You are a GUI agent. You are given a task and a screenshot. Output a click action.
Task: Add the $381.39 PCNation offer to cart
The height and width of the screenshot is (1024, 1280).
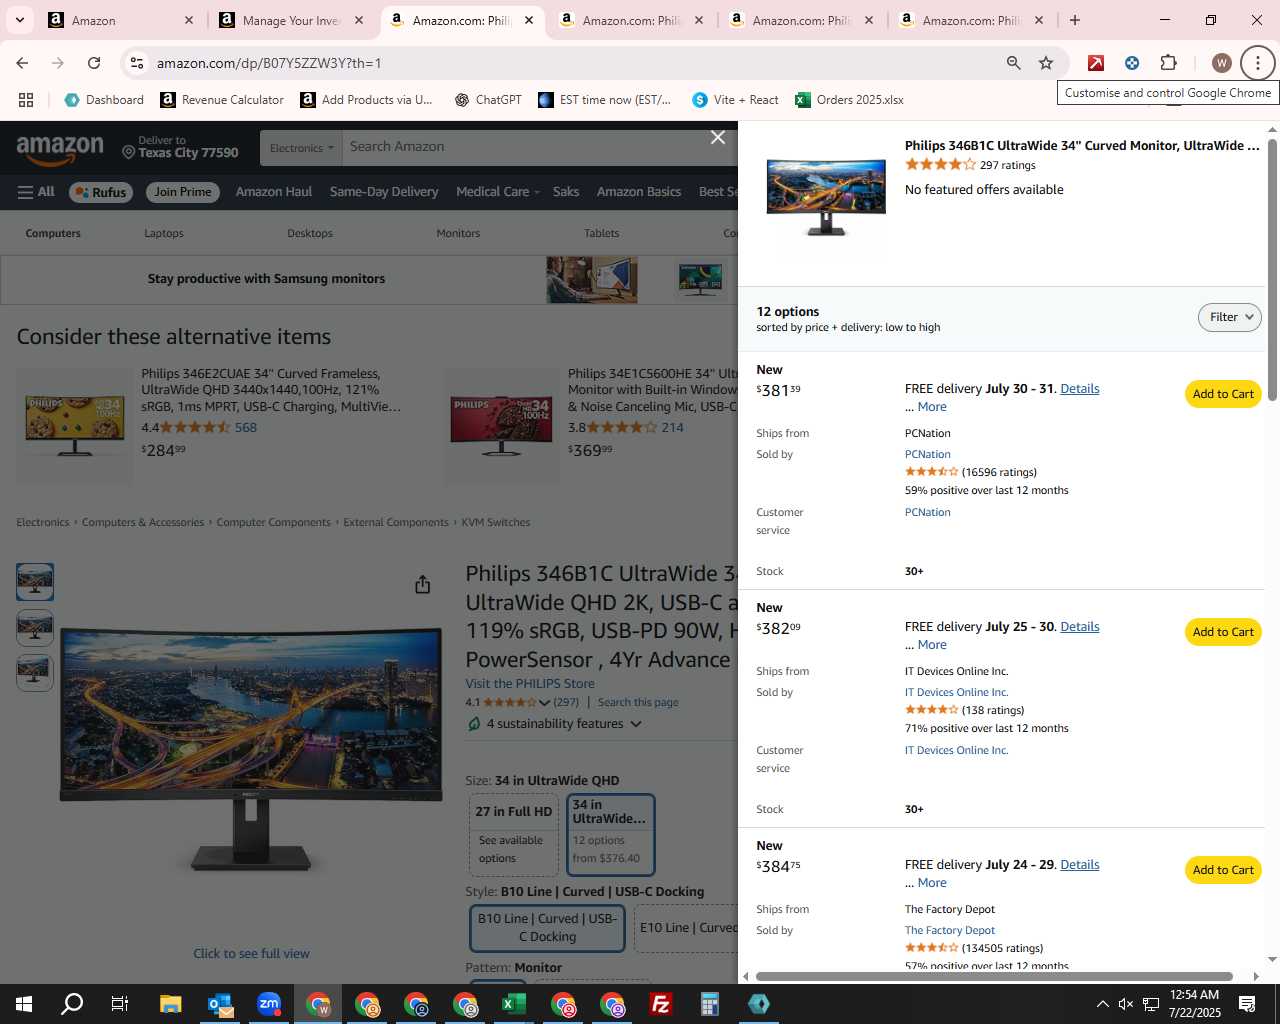click(x=1223, y=394)
